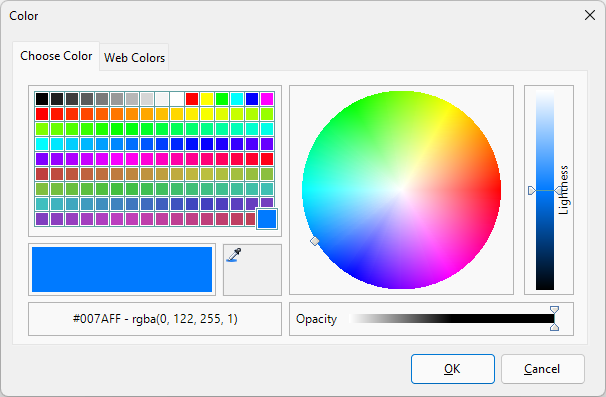Cancel the Color dialog

pyautogui.click(x=542, y=369)
